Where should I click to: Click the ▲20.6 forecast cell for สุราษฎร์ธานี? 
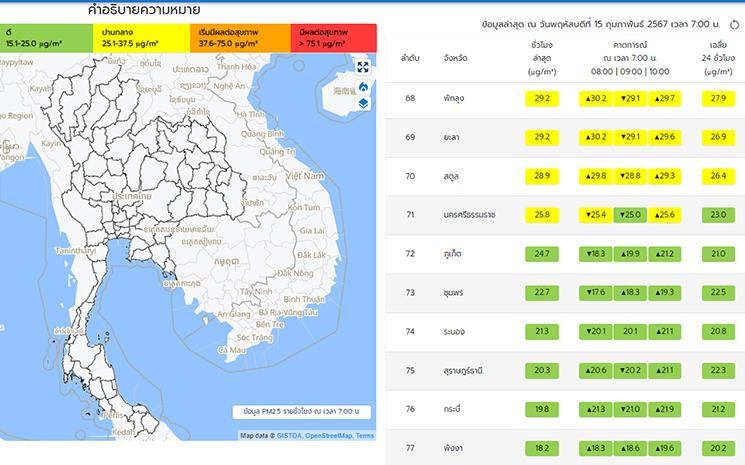click(596, 370)
